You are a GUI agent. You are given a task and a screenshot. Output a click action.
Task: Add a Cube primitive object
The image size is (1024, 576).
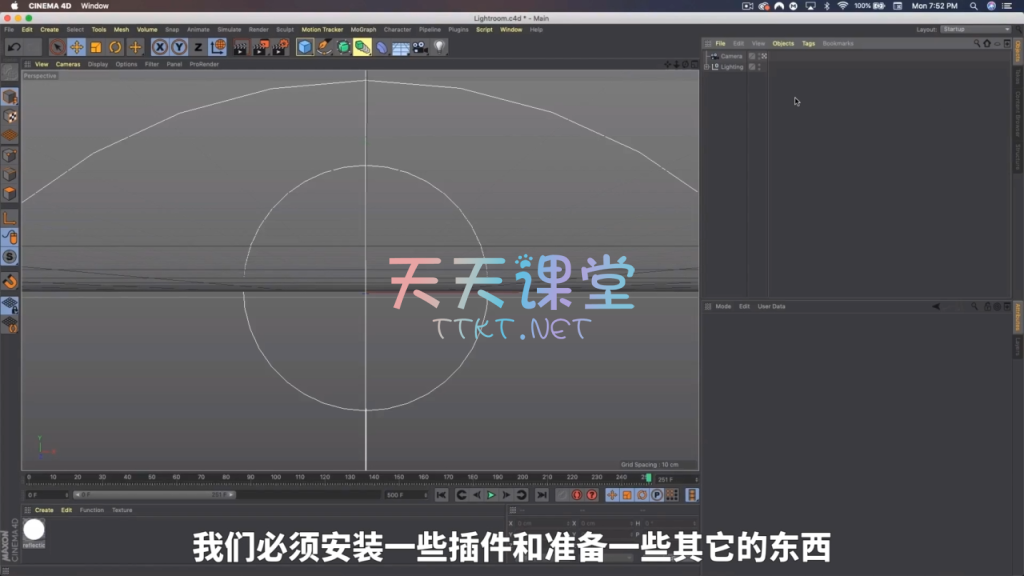305,47
